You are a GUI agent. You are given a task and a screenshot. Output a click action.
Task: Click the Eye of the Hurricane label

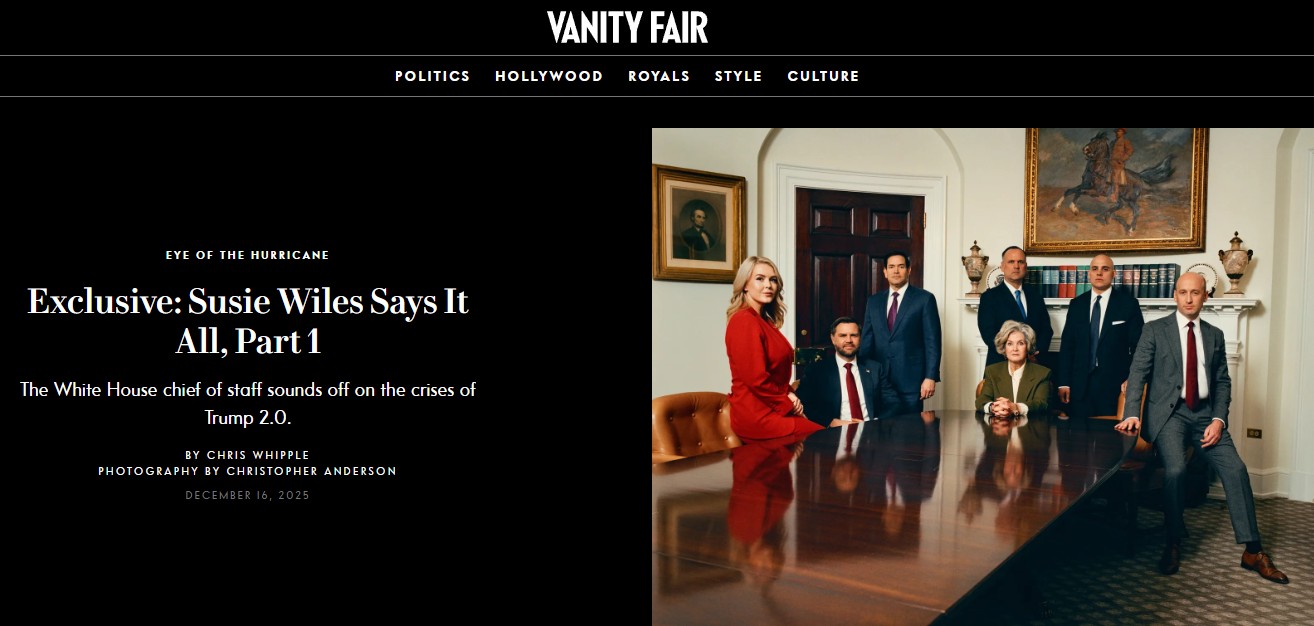247,255
